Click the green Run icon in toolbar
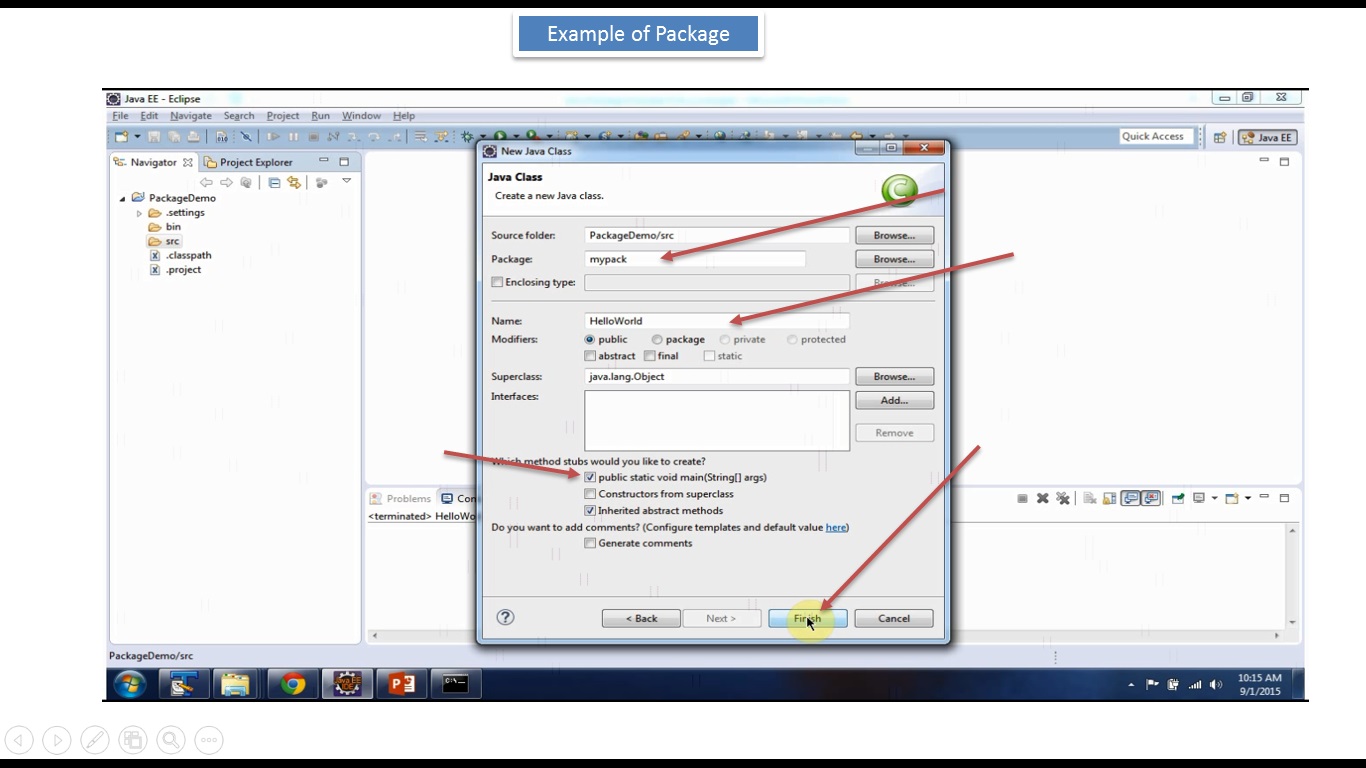The width and height of the screenshot is (1366, 768). tap(501, 137)
